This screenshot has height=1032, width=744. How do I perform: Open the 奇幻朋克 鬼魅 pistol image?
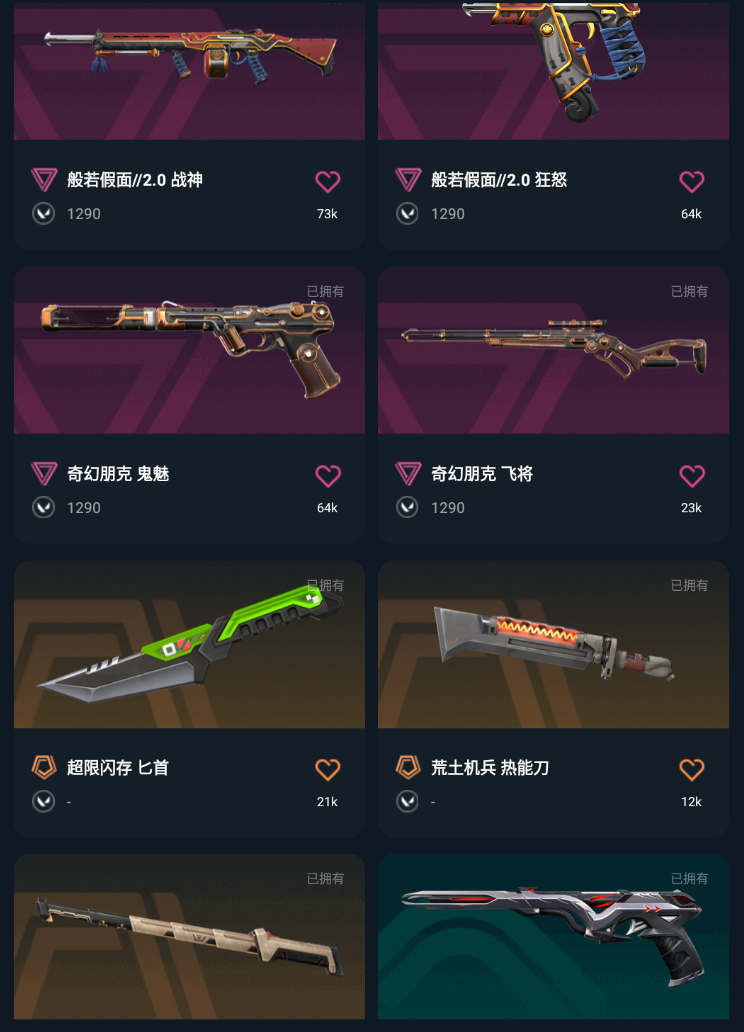(x=190, y=350)
